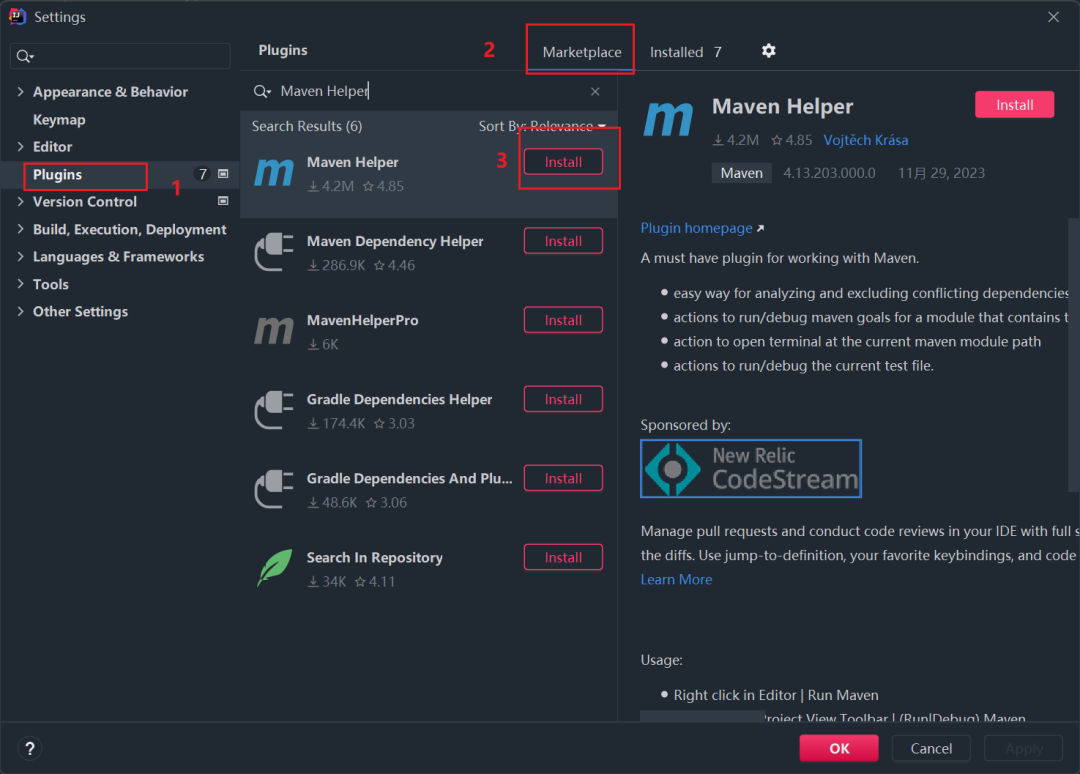Confirm settings with the OK button
The width and height of the screenshot is (1080, 774).
click(839, 749)
